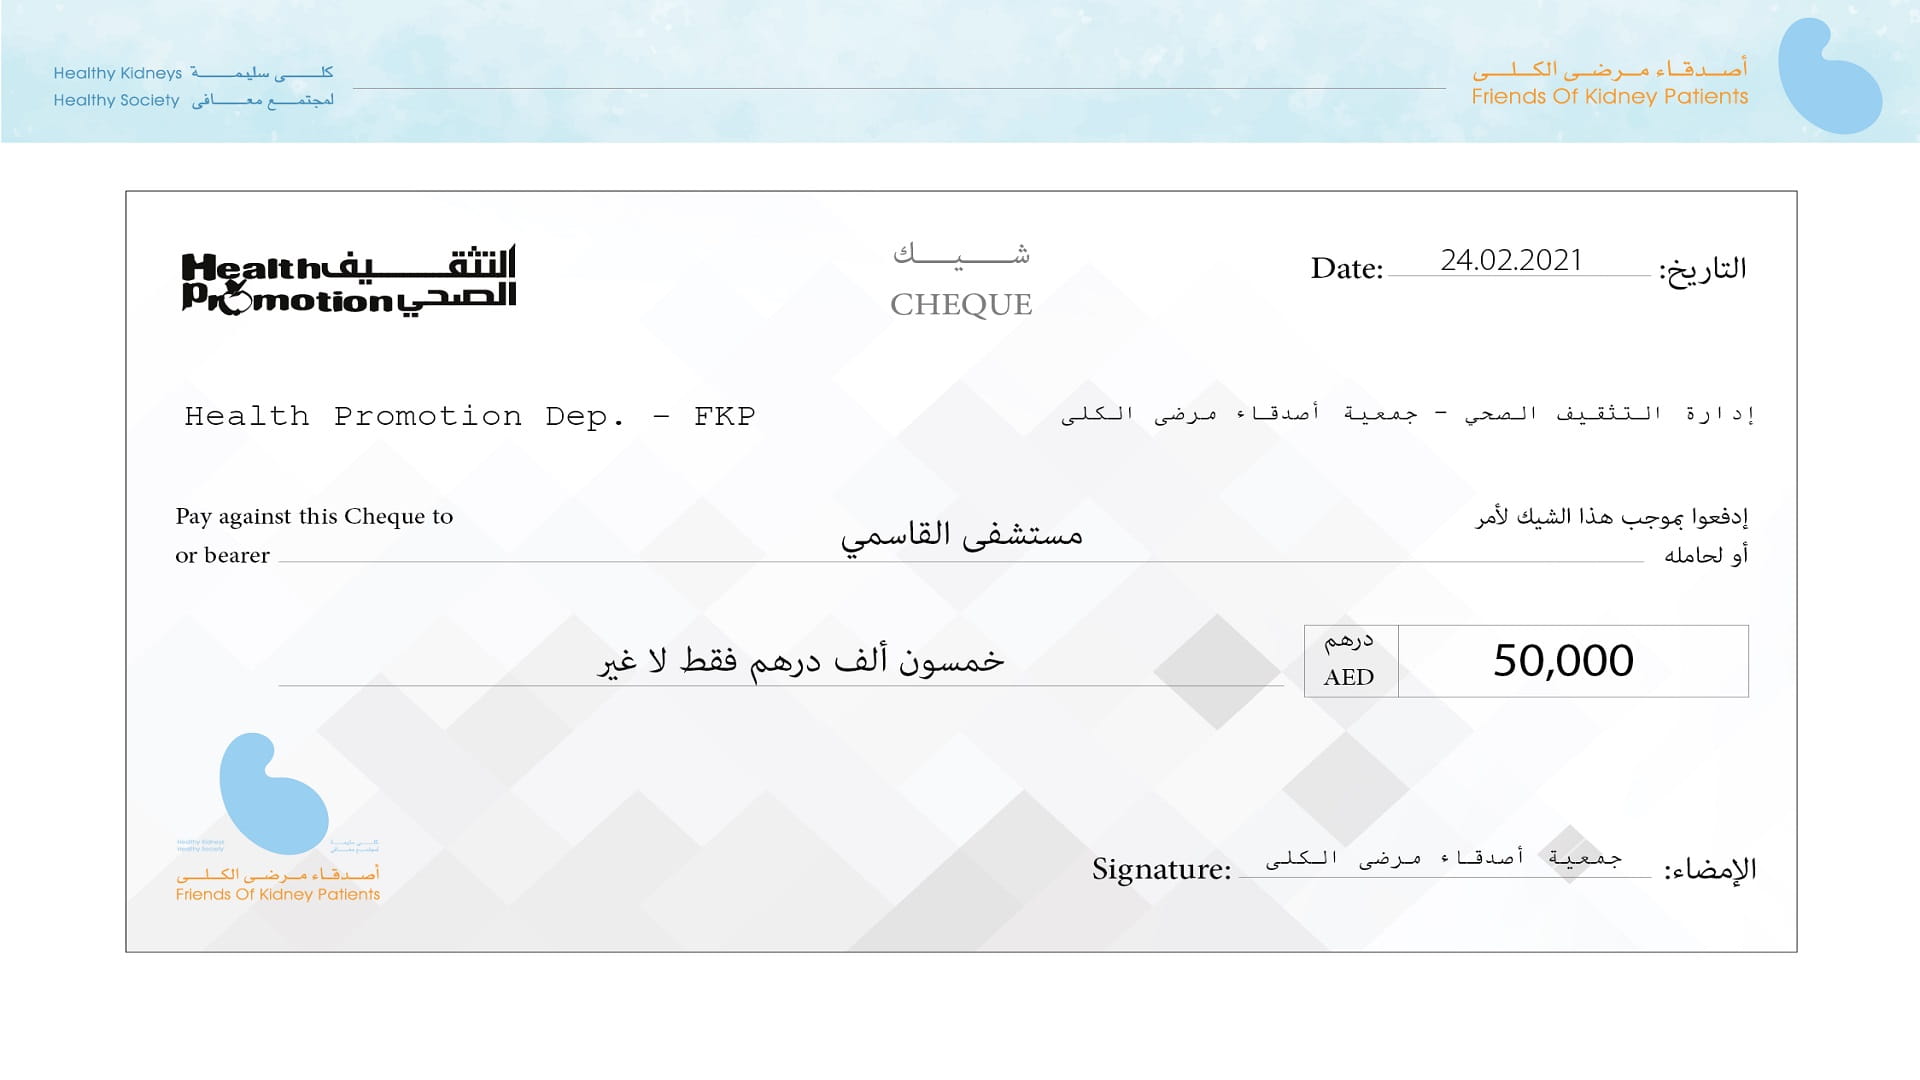Click the AED currency label box

(x=1346, y=659)
